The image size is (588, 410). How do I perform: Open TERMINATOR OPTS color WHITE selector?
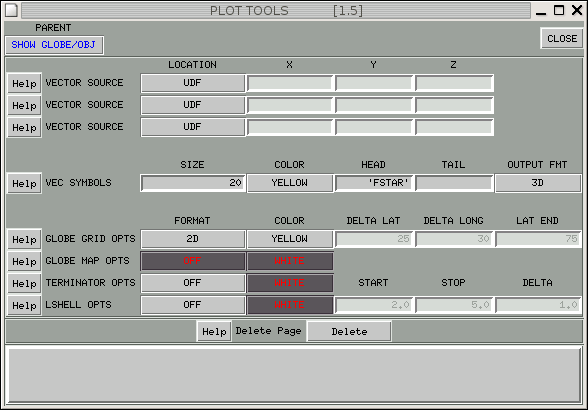click(x=290, y=283)
